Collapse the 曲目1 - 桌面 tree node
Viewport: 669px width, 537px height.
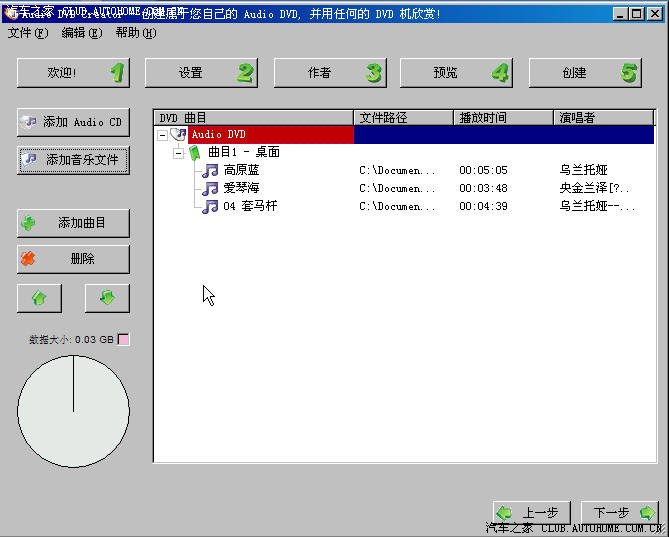178,152
